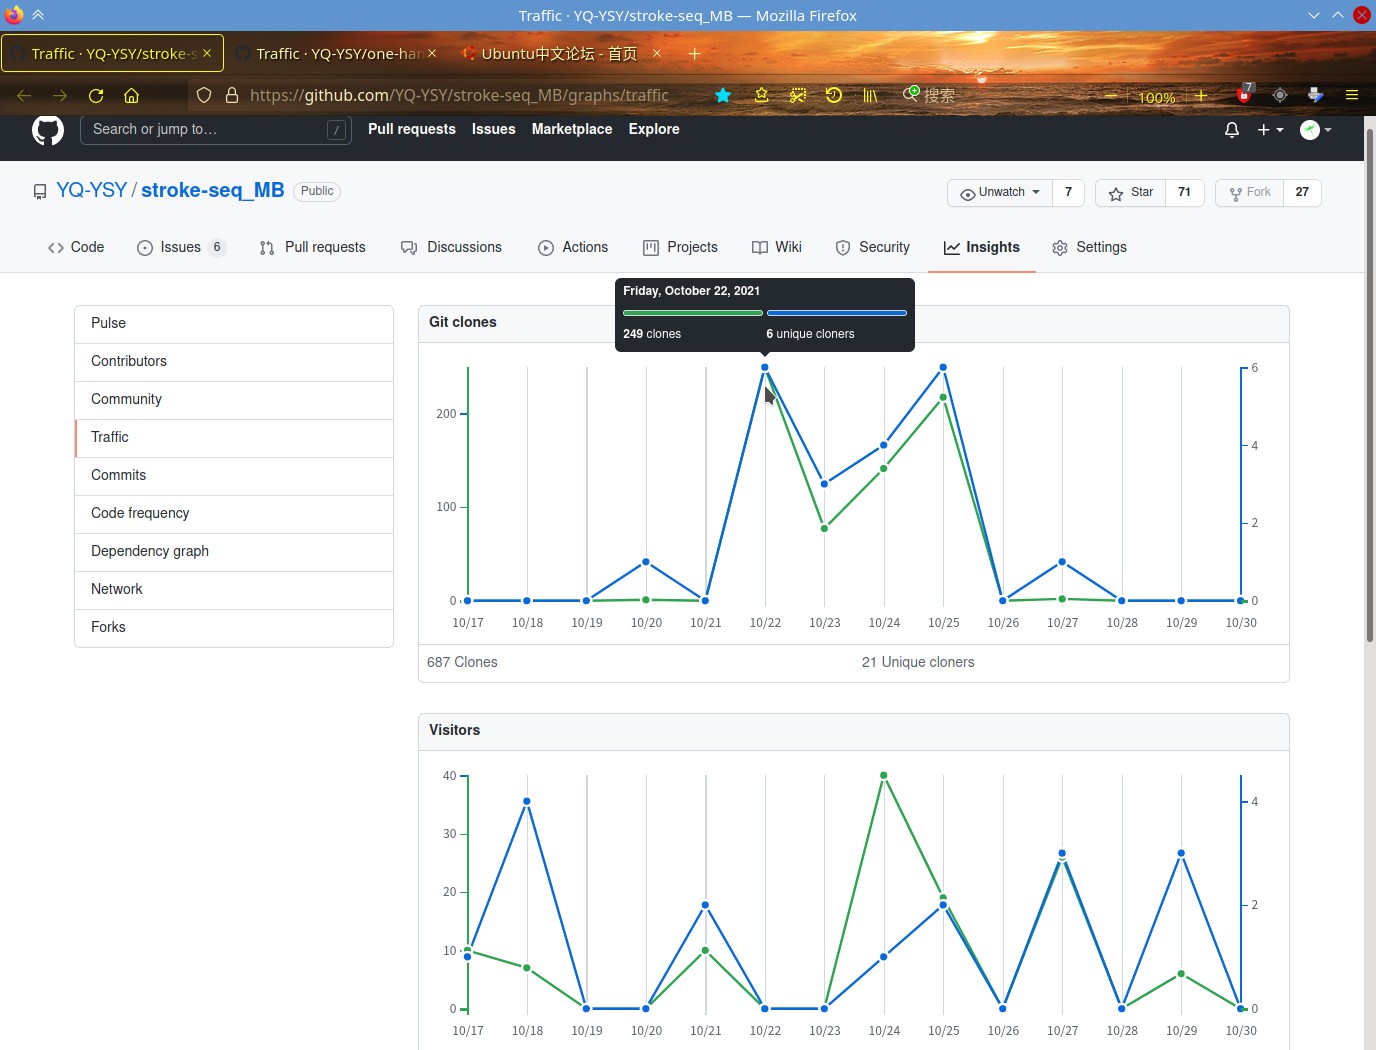The height and width of the screenshot is (1050, 1376).
Task: Open Pull requests in the header
Action: click(x=412, y=130)
